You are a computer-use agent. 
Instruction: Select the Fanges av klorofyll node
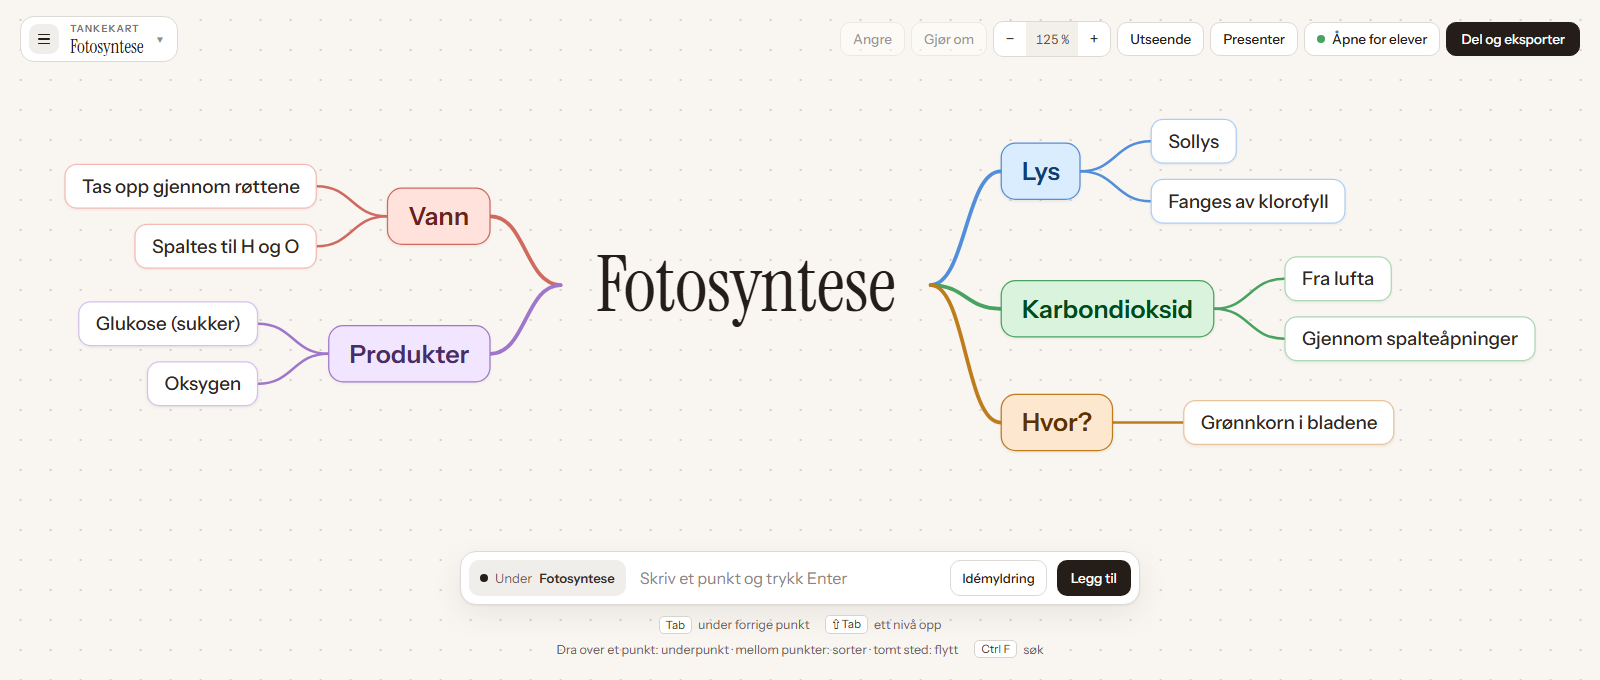coord(1248,201)
